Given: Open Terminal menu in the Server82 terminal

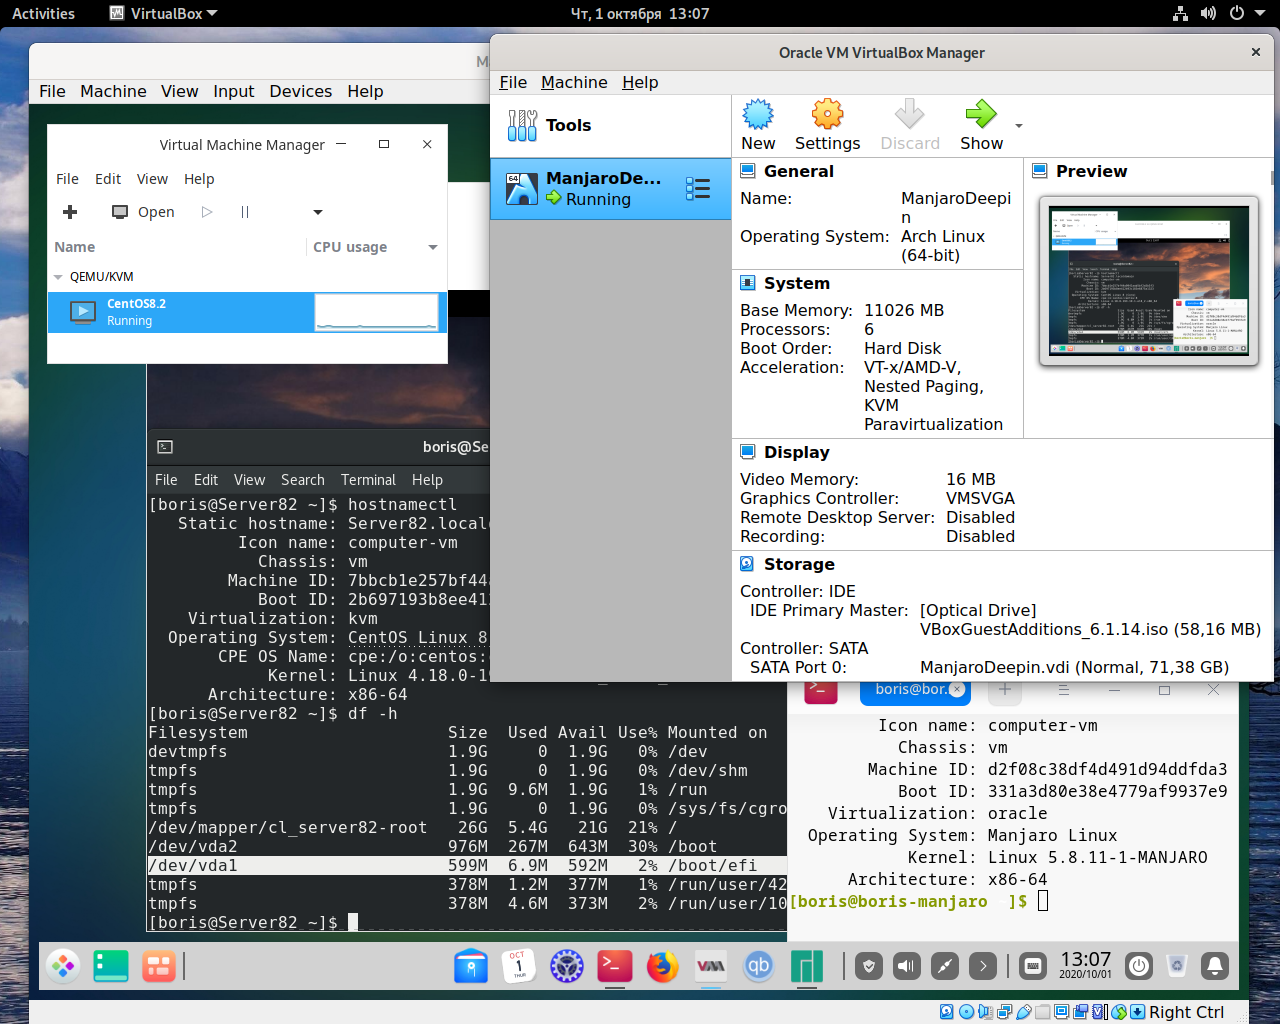Looking at the screenshot, I should pos(368,480).
